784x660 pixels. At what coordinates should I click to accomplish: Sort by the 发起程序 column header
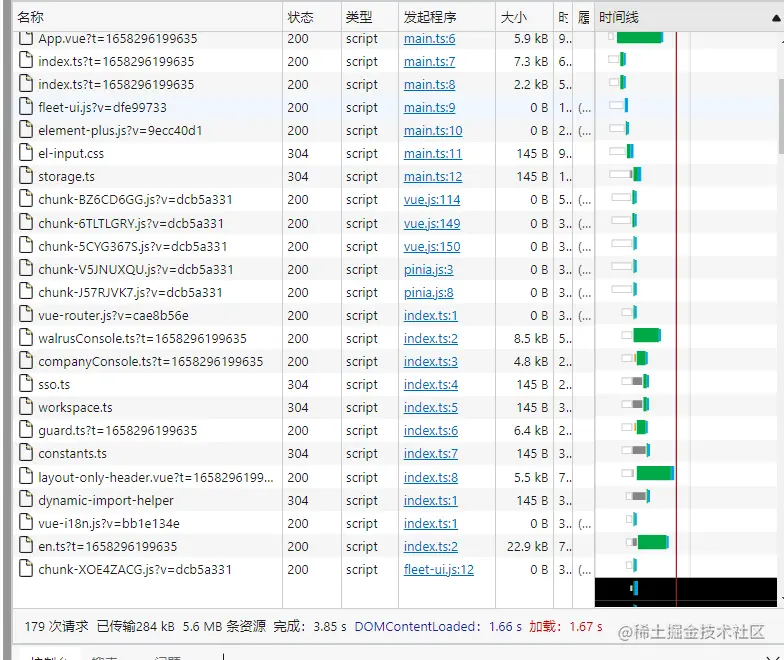pos(446,17)
